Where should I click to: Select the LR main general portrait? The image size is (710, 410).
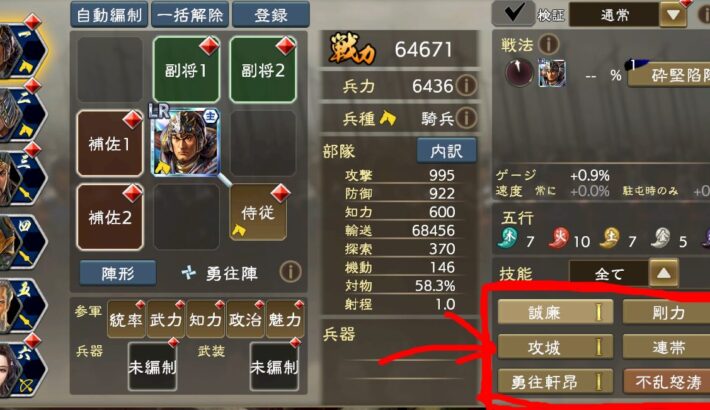186,142
